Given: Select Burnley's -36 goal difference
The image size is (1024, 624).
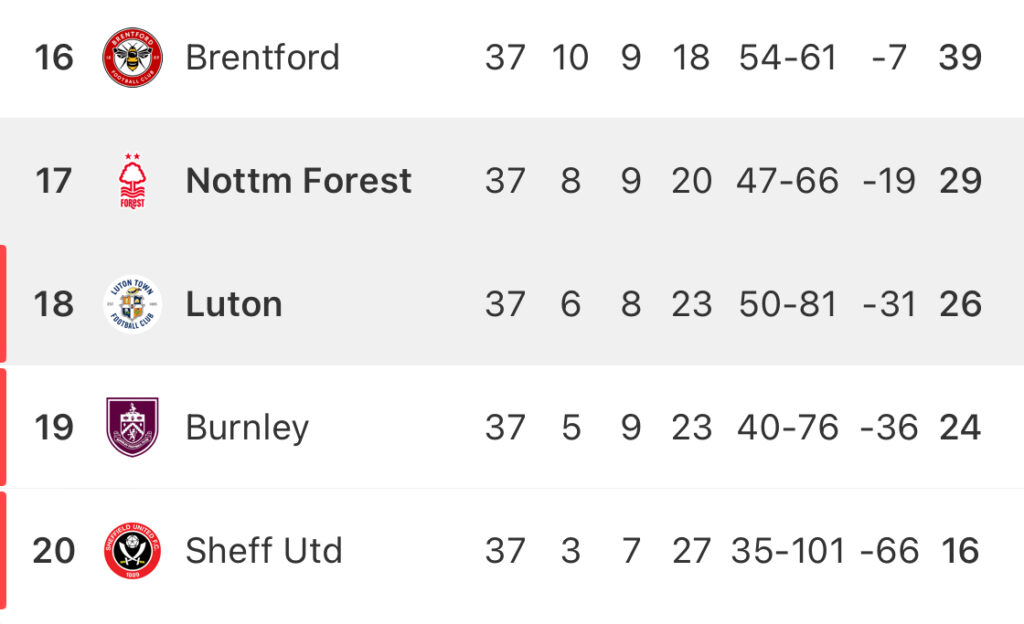Looking at the screenshot, I should click(x=889, y=428).
